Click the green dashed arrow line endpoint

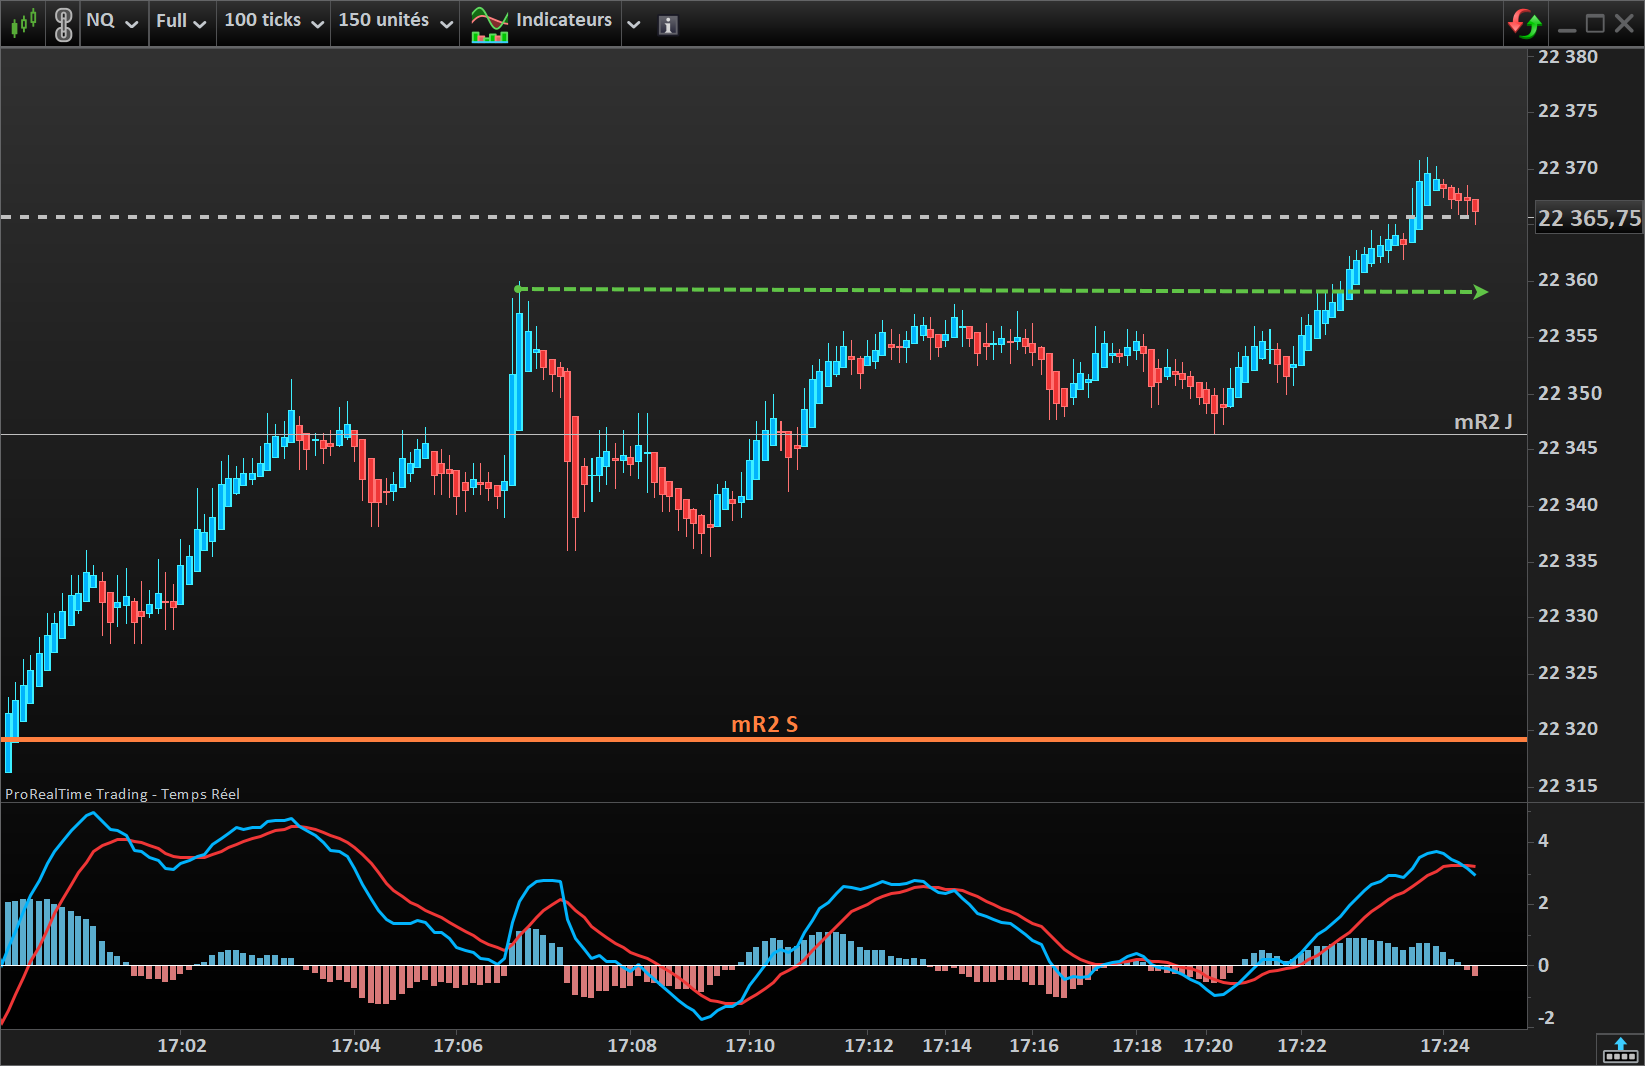tap(1481, 292)
